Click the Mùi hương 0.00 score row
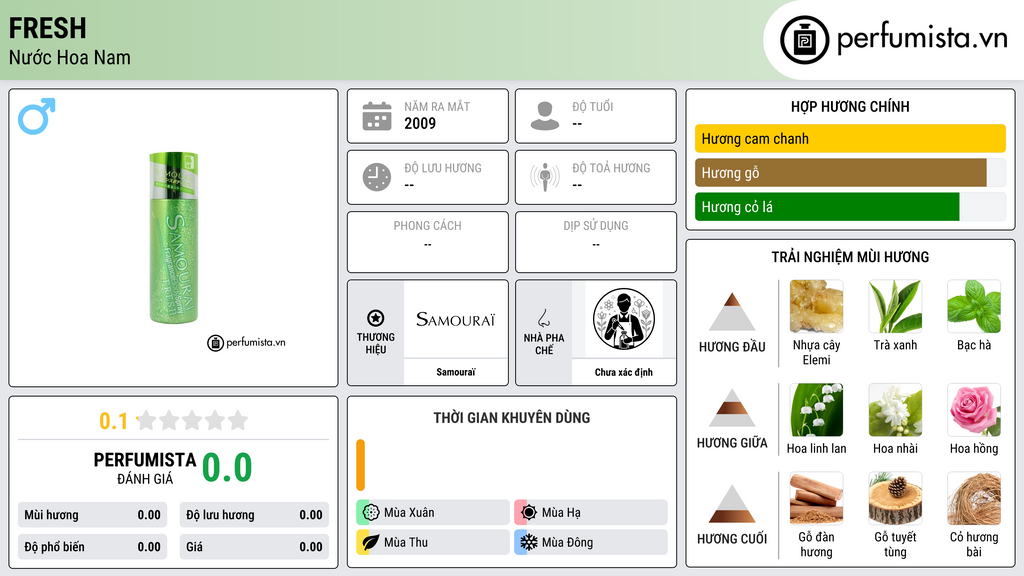1024x576 pixels. click(x=92, y=515)
